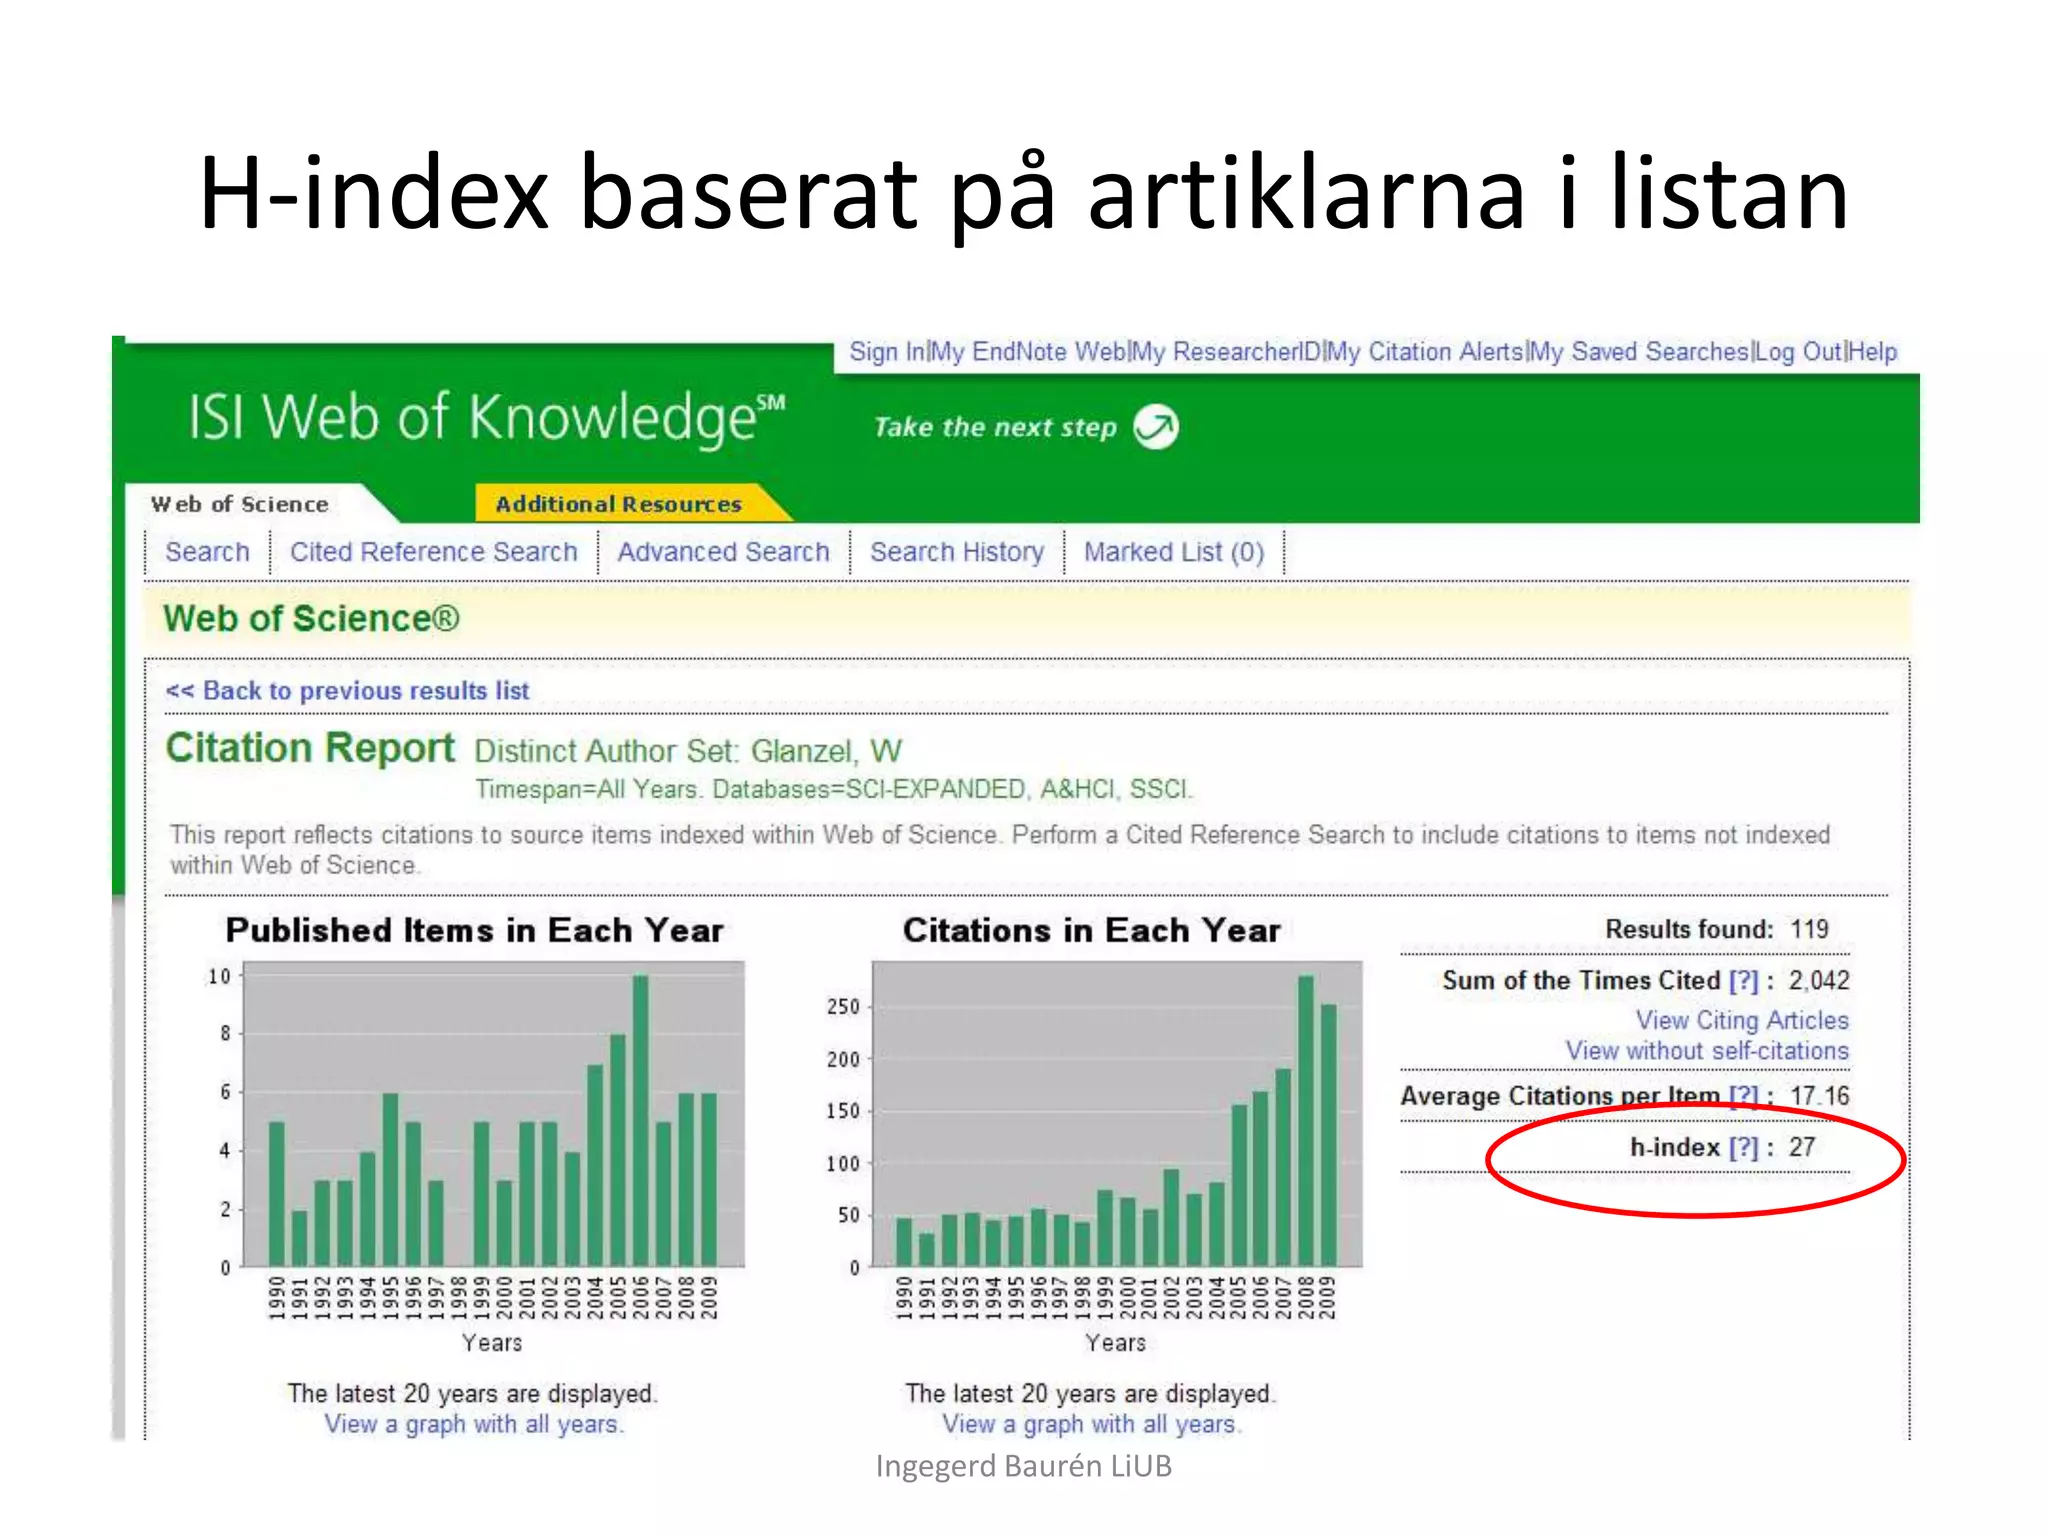Image resolution: width=2048 pixels, height=1536 pixels.
Task: Open My Citation Alerts
Action: click(1425, 352)
